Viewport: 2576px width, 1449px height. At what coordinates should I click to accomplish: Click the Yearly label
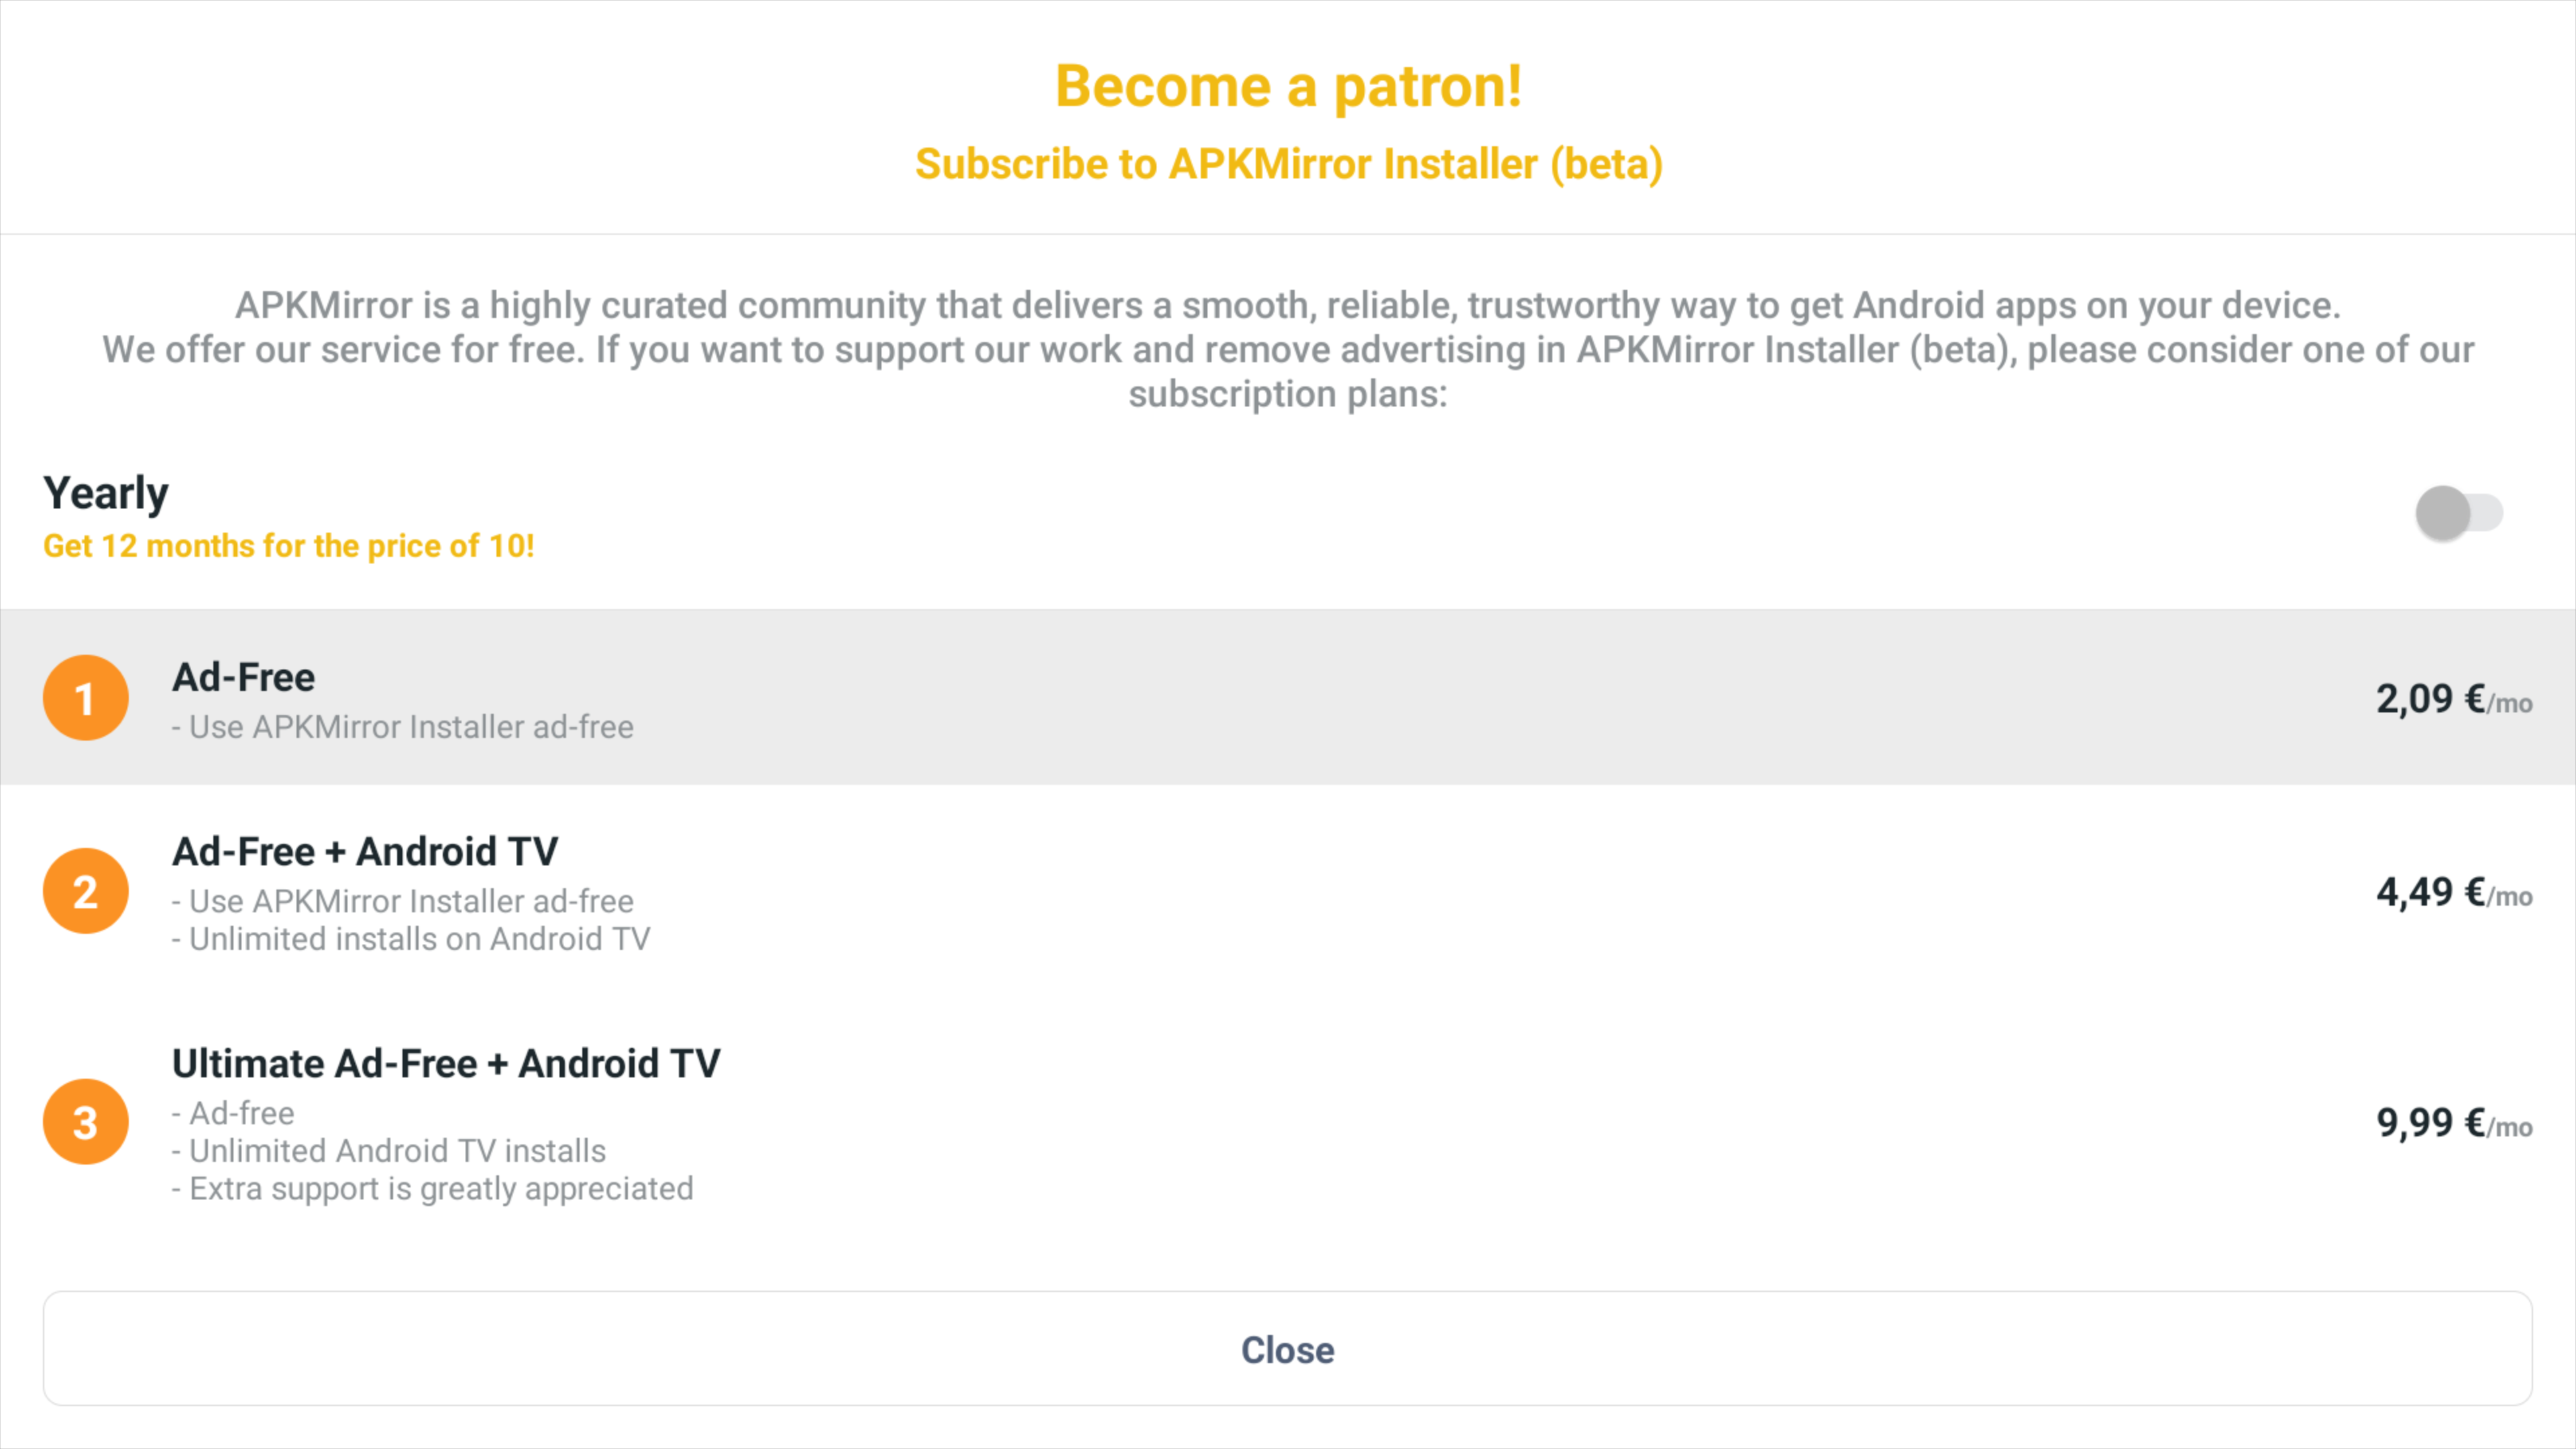tap(106, 493)
